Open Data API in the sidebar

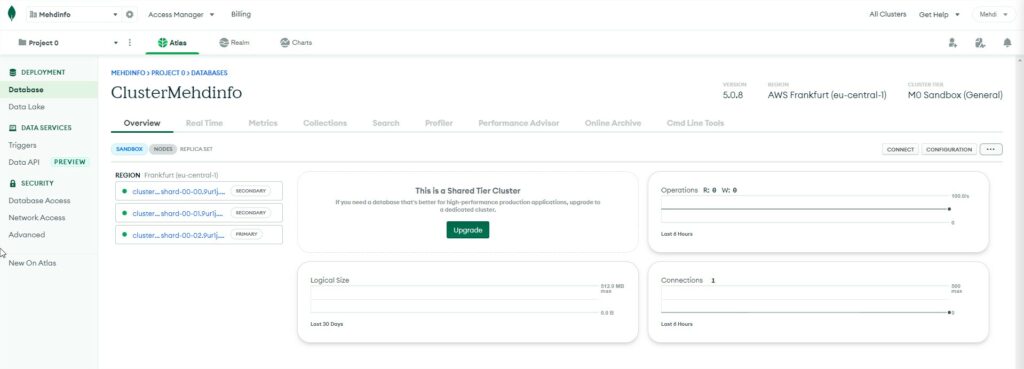tap(24, 162)
